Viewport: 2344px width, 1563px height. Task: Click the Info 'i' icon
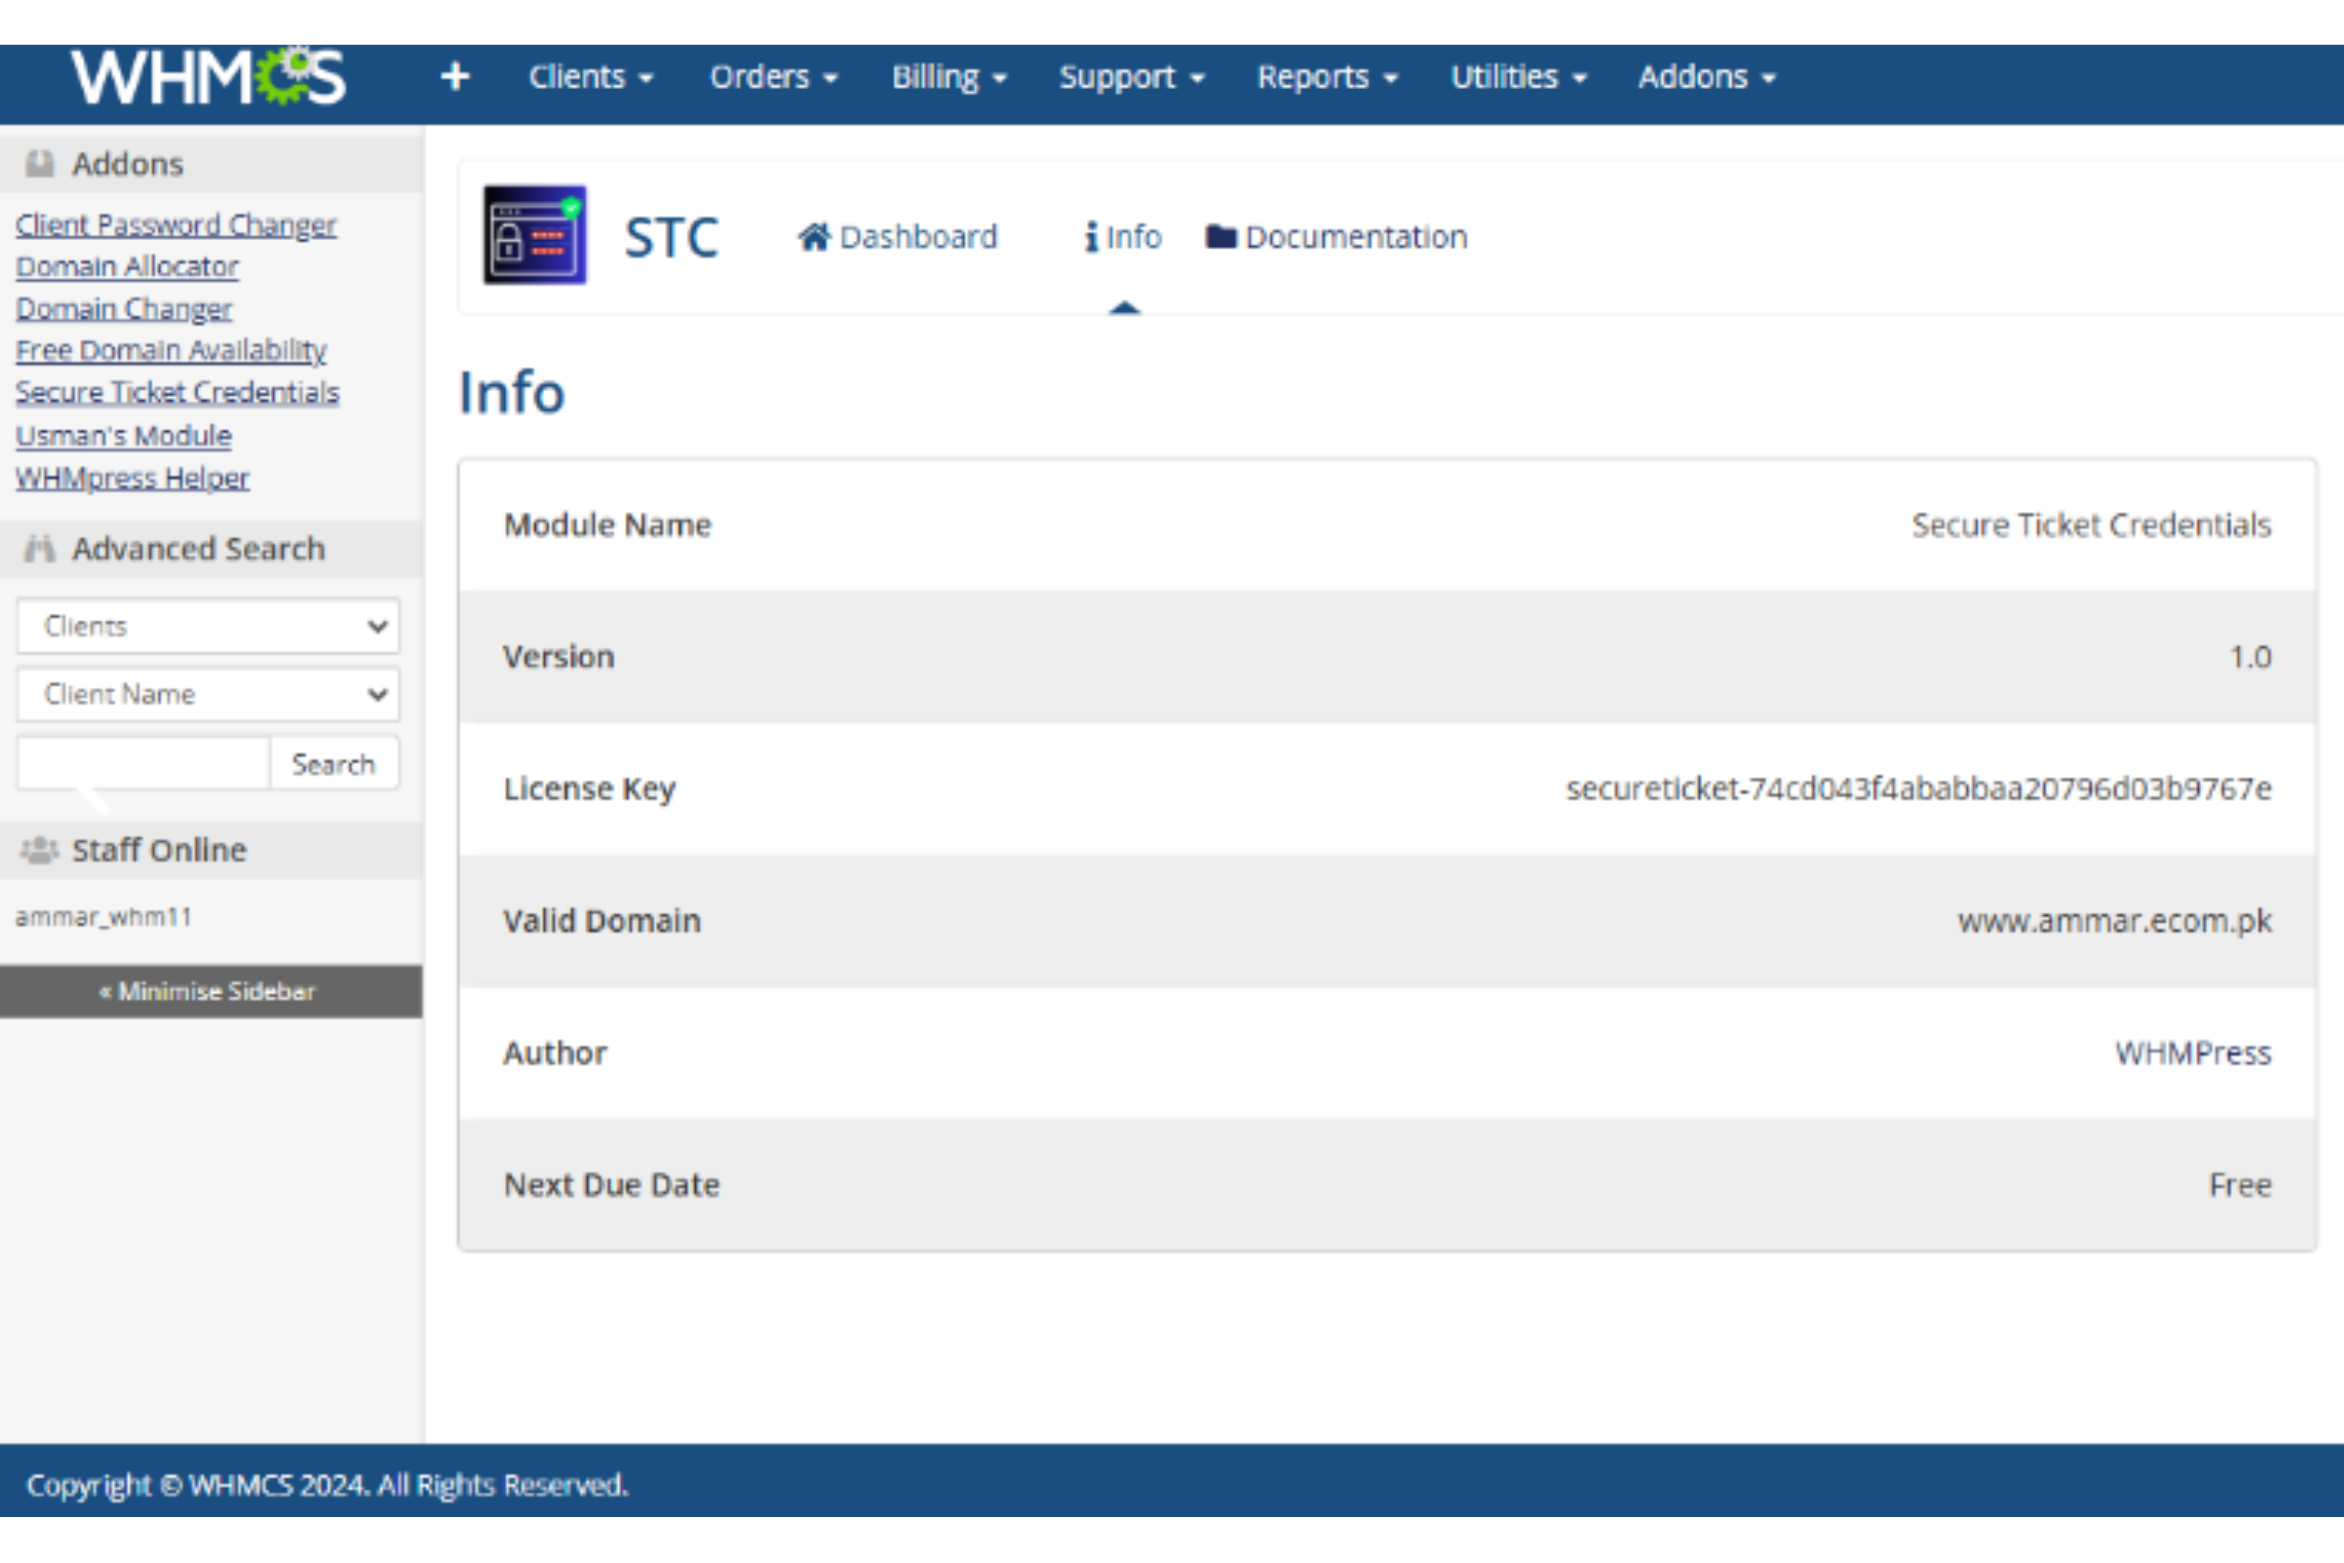tap(1091, 237)
